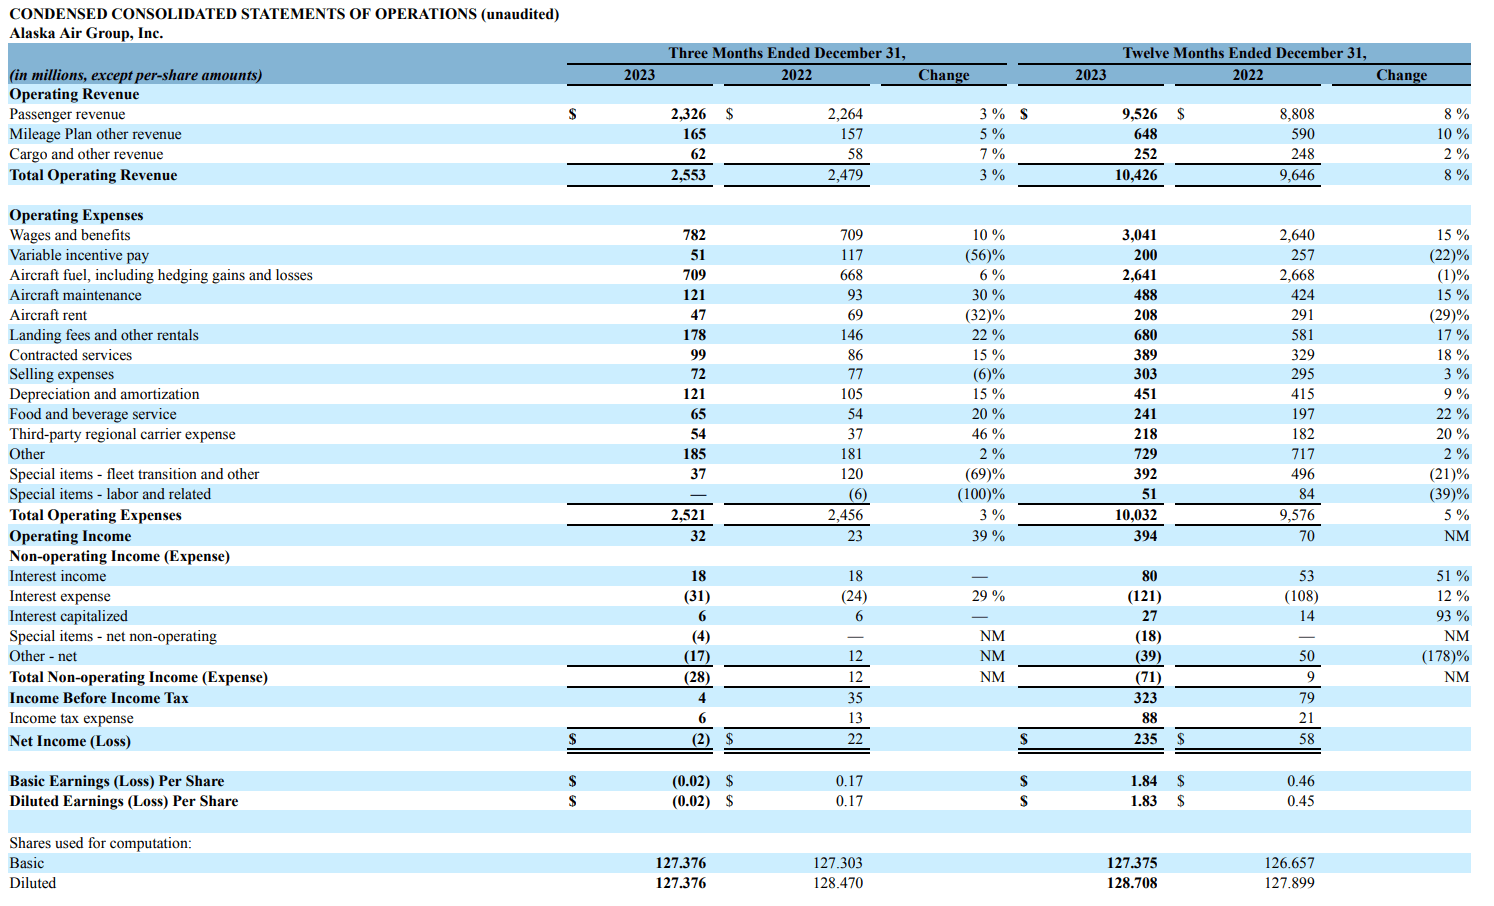Click "Special items - net non-operating" row label
The image size is (1494, 906).
(113, 636)
